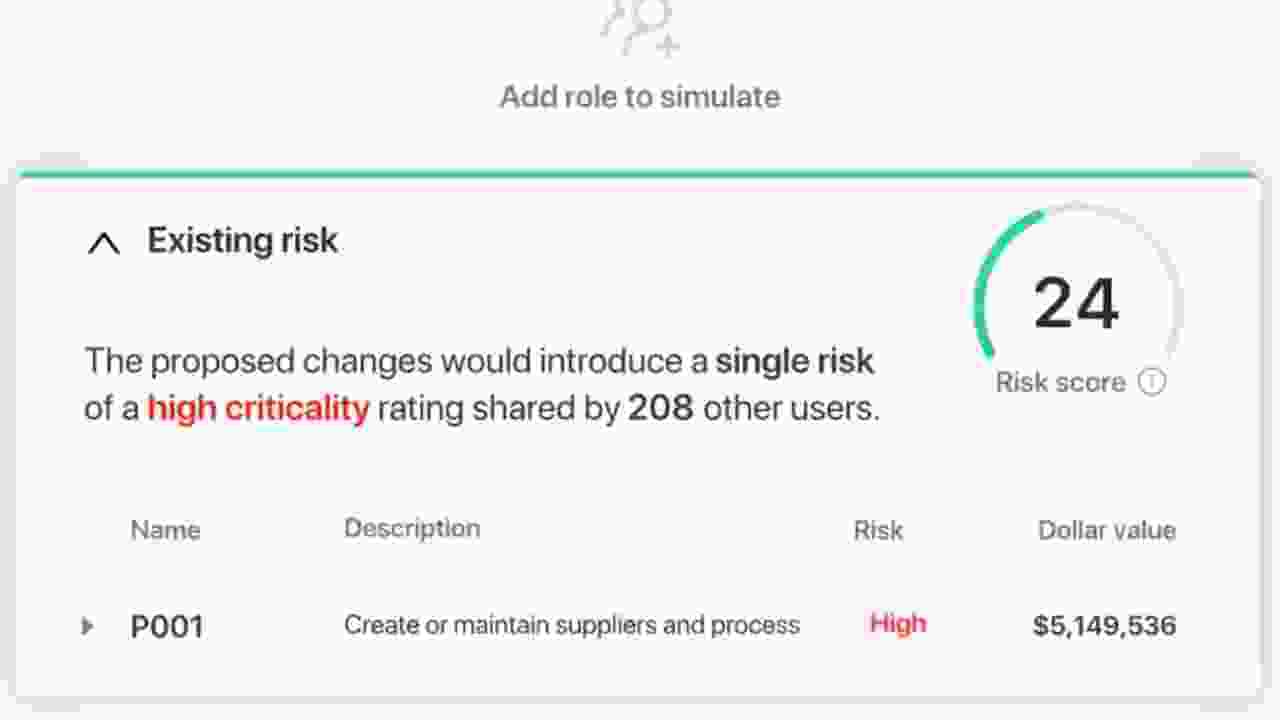Click the bold single risk text
The width and height of the screenshot is (1280, 720).
795,361
